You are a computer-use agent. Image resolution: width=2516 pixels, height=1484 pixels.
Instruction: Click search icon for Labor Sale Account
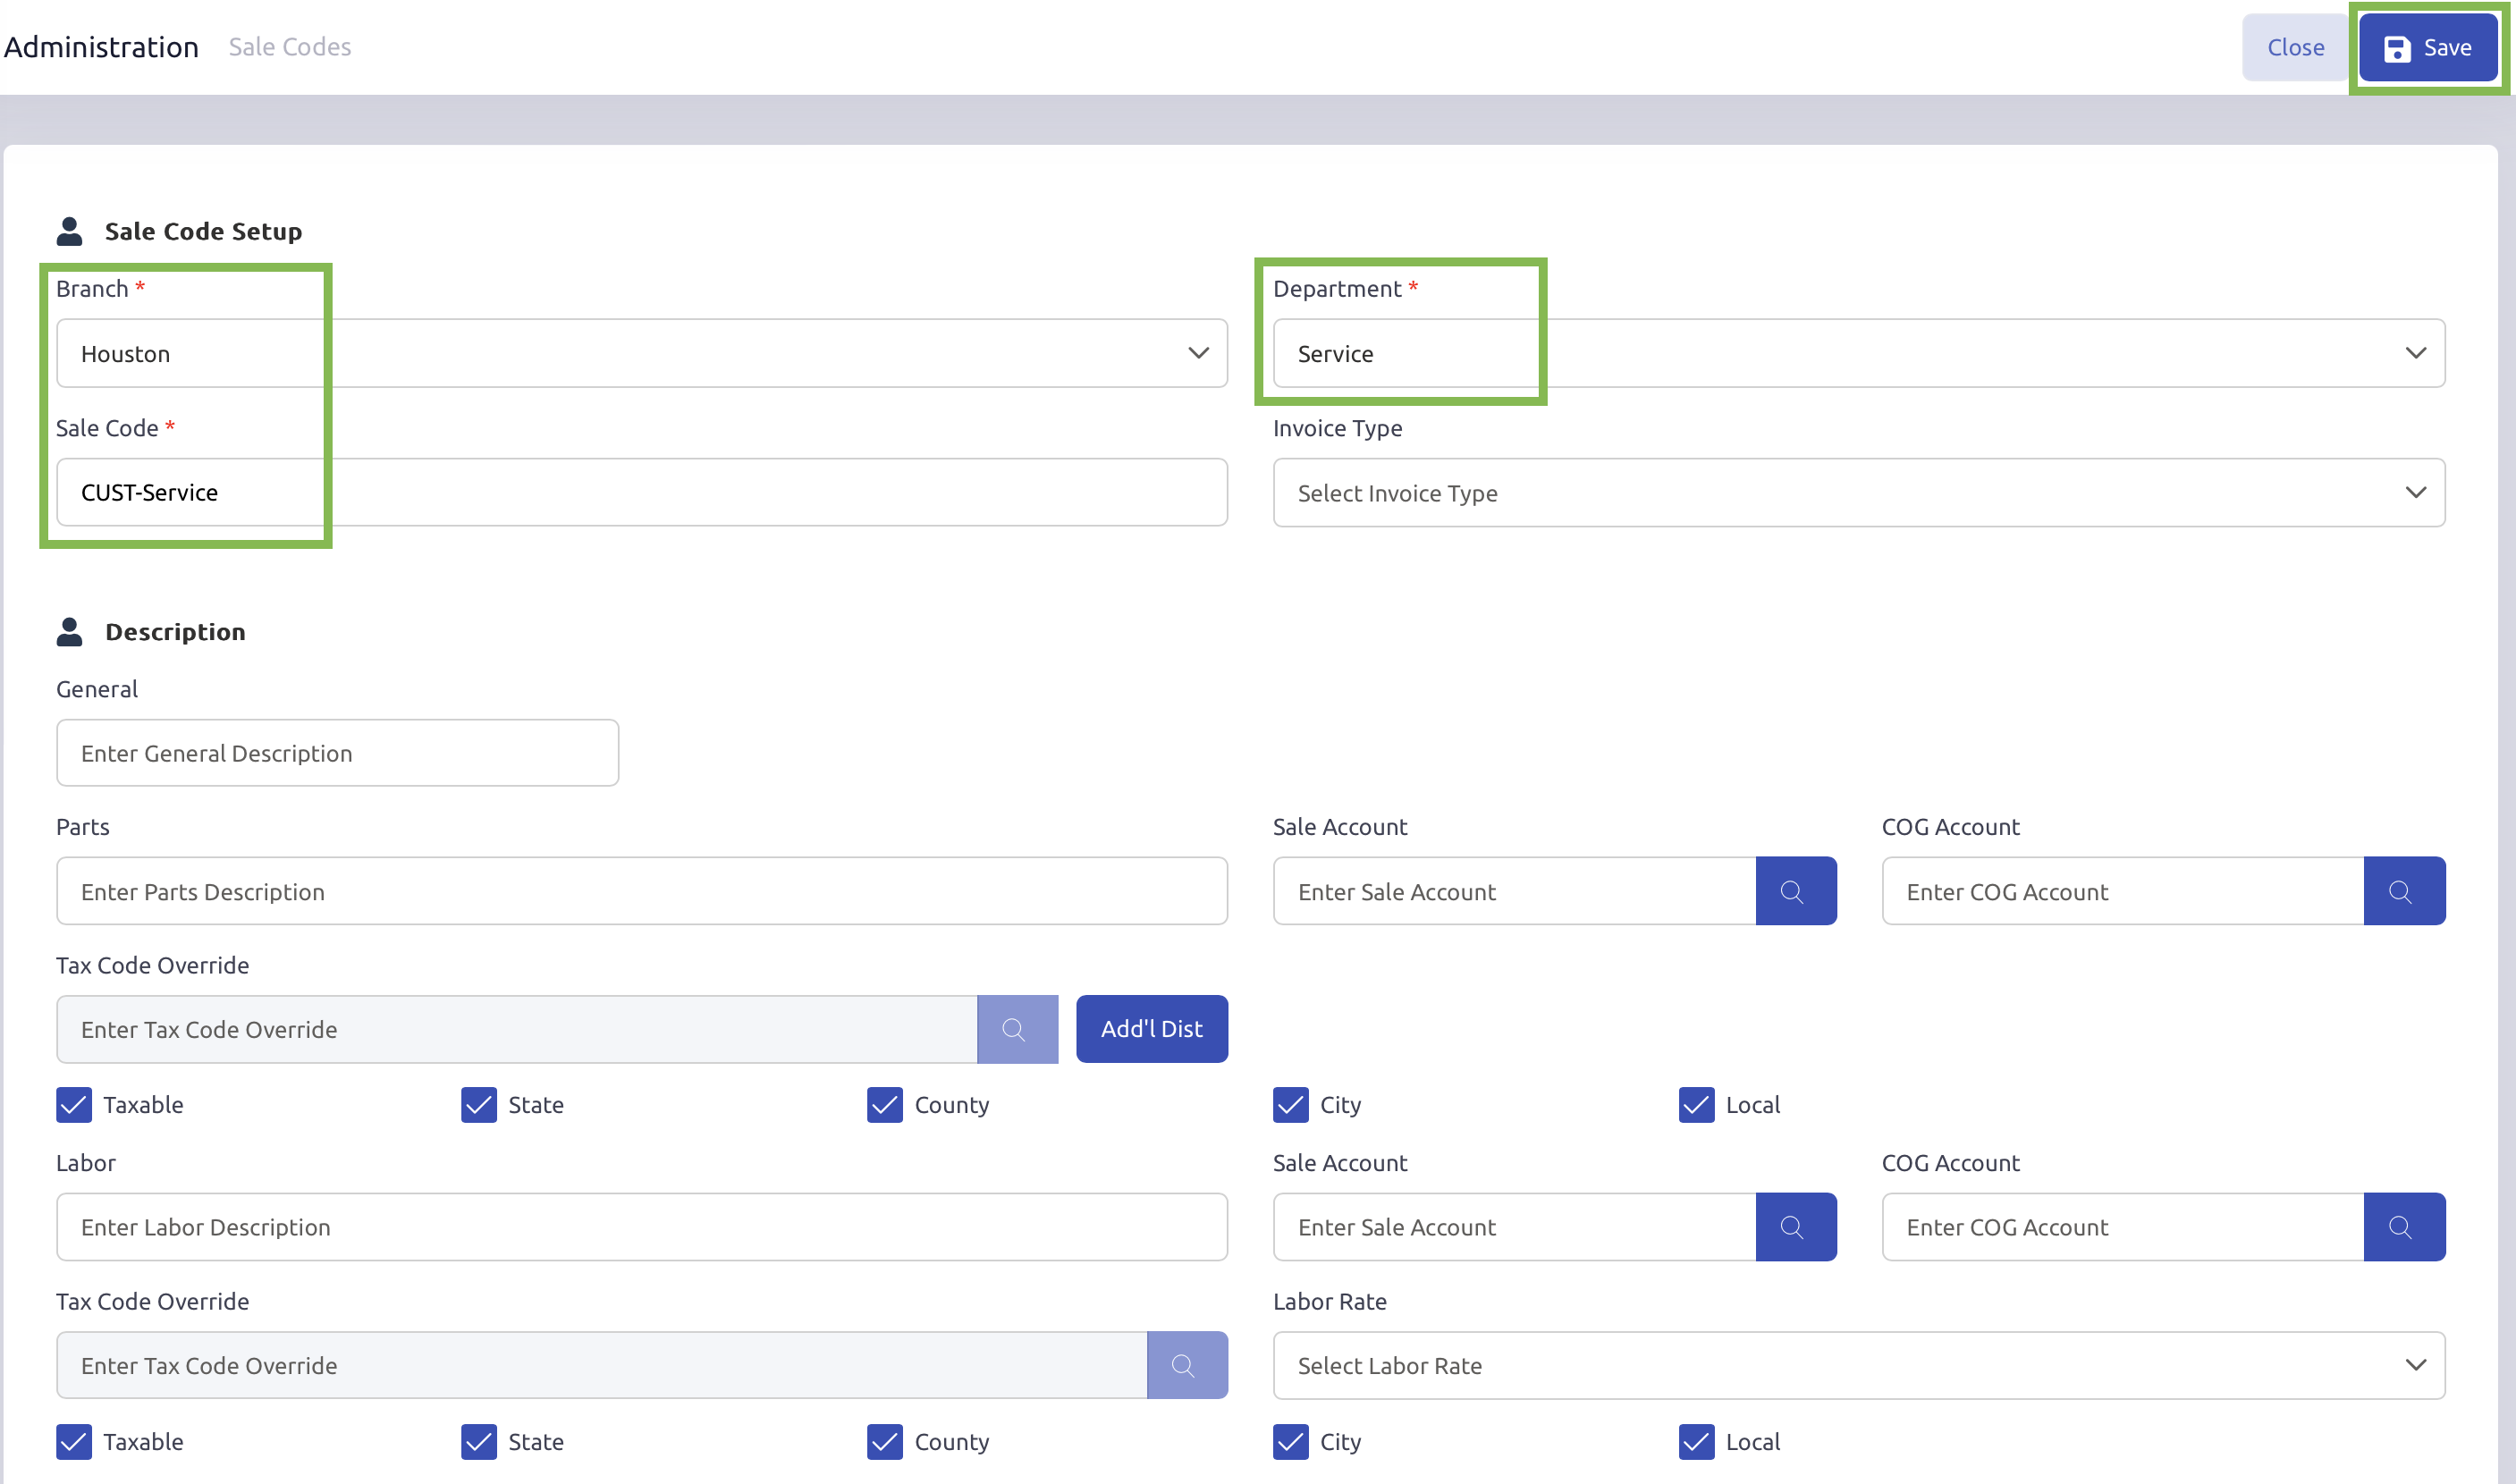tap(1795, 1227)
